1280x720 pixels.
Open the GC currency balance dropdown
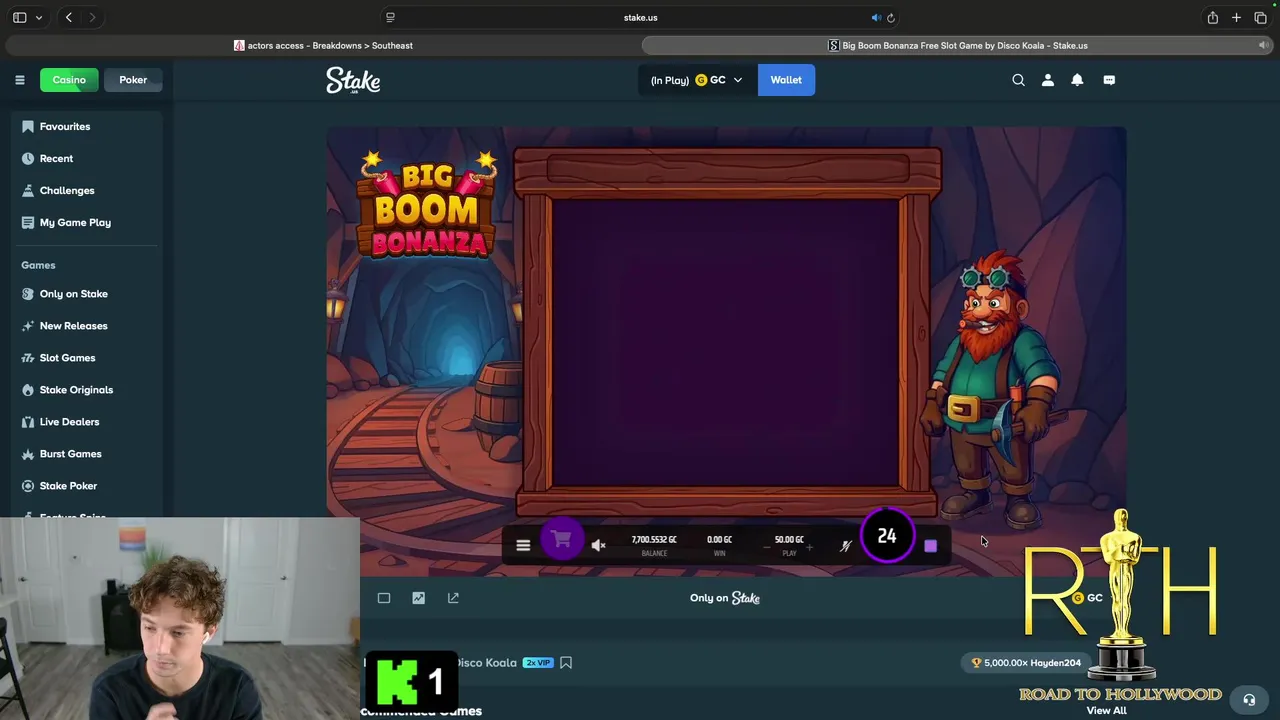(x=696, y=80)
